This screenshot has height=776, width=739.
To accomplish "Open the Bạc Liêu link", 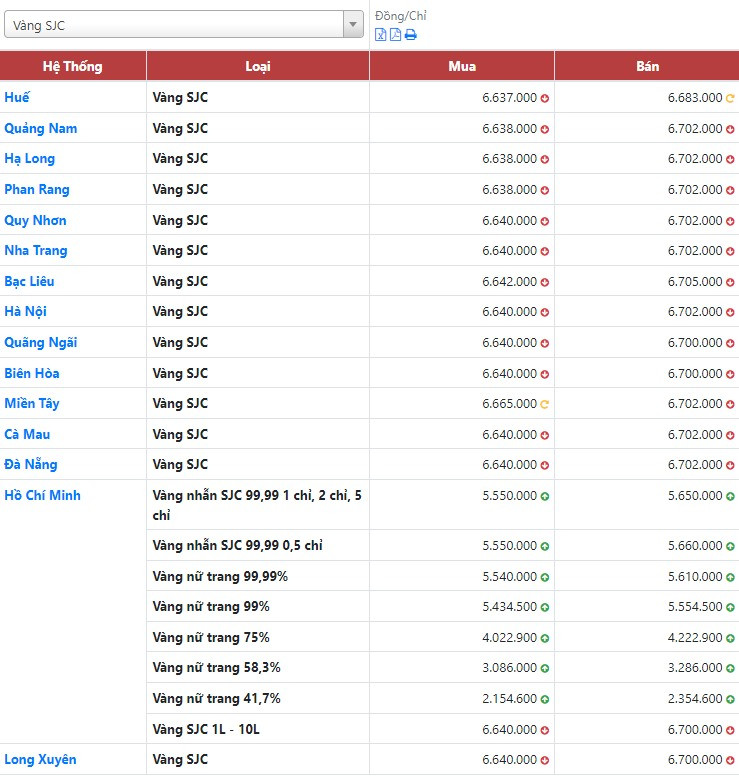I will [x=29, y=281].
